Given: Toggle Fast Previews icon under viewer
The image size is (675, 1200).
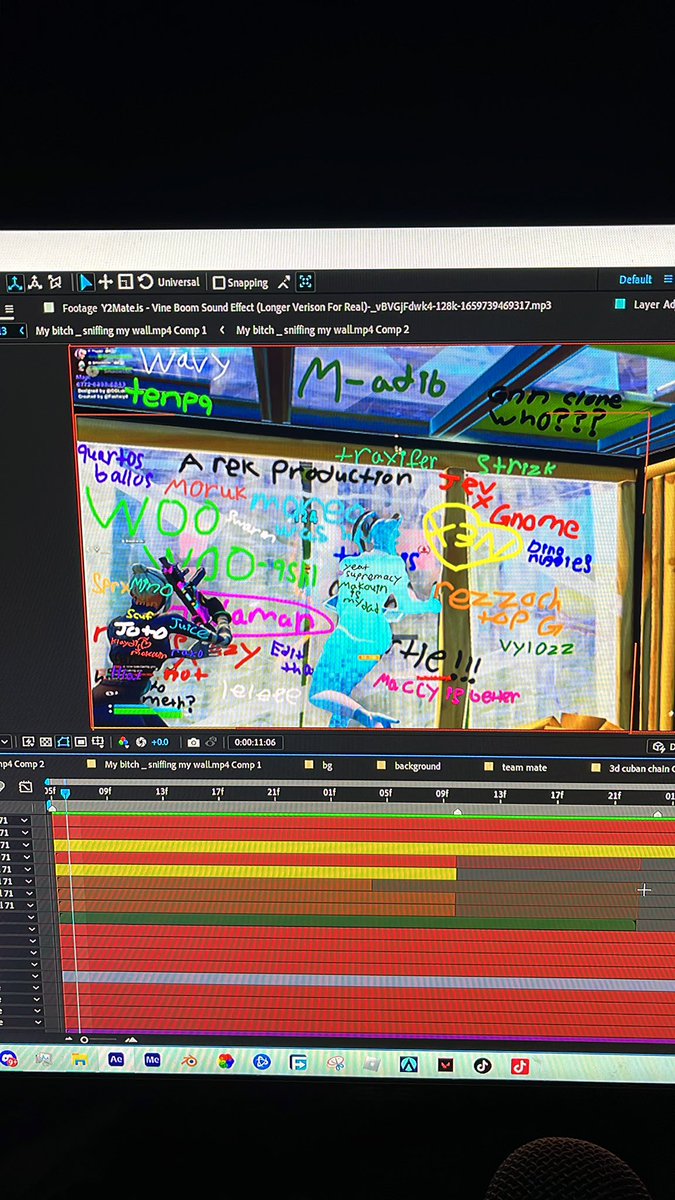Looking at the screenshot, I should pyautogui.click(x=28, y=742).
